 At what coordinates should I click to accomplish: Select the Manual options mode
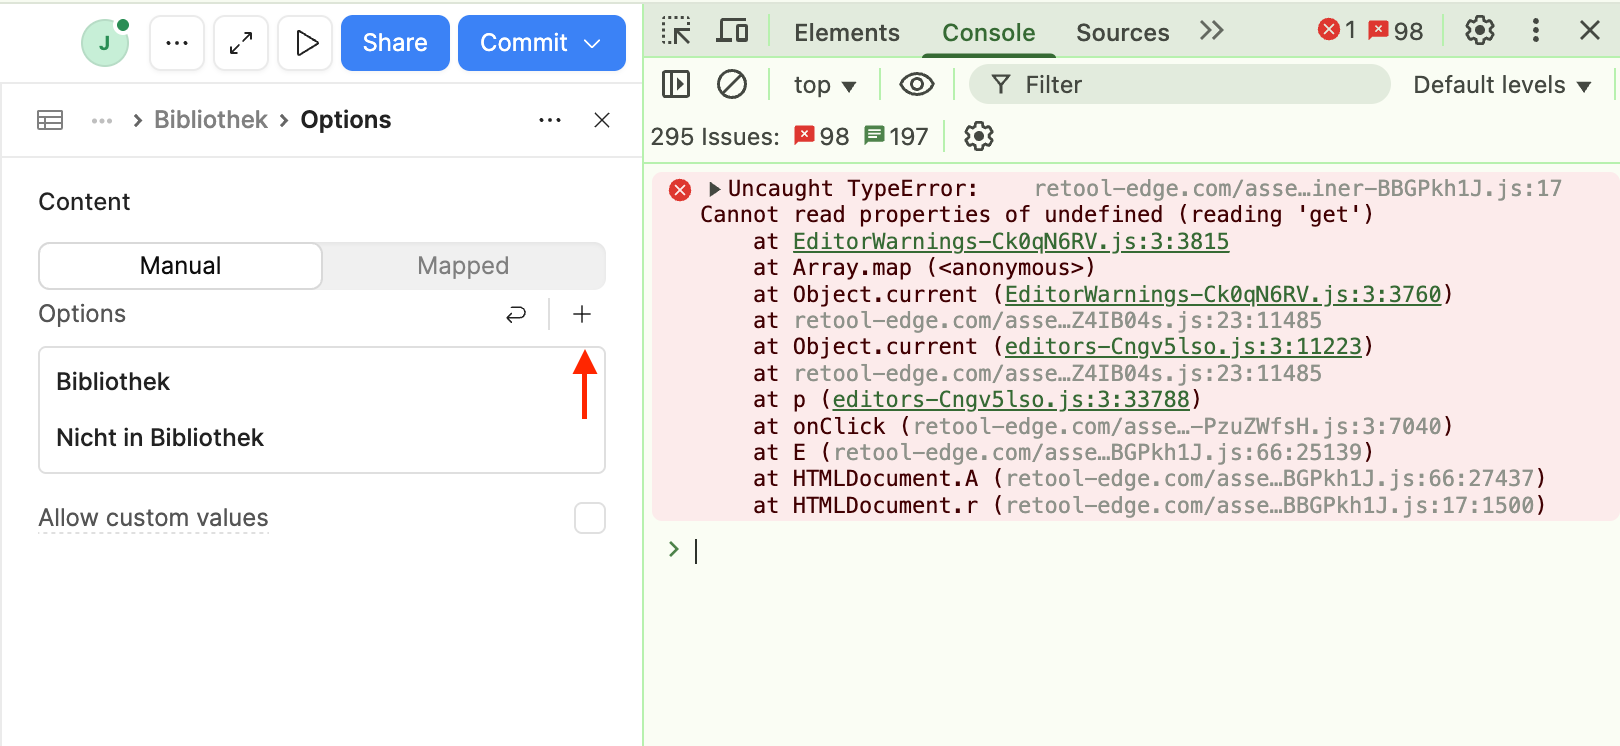pyautogui.click(x=181, y=266)
